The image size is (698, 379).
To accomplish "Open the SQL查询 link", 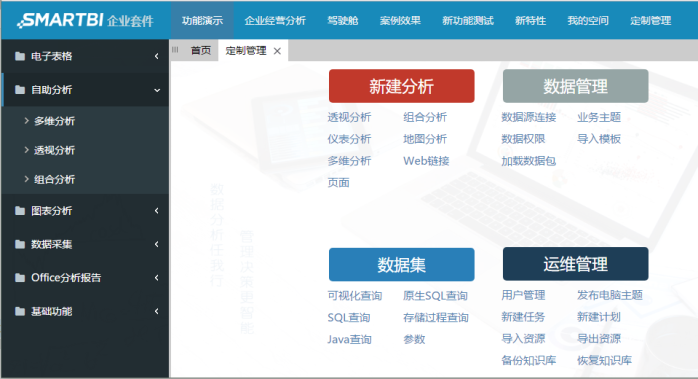I will point(349,318).
